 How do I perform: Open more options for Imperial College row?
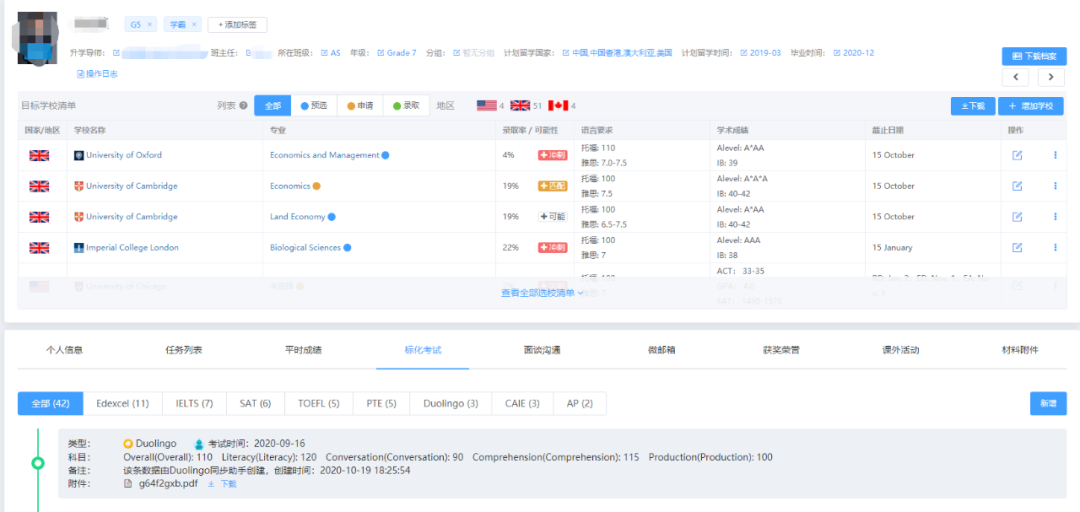click(x=1055, y=247)
